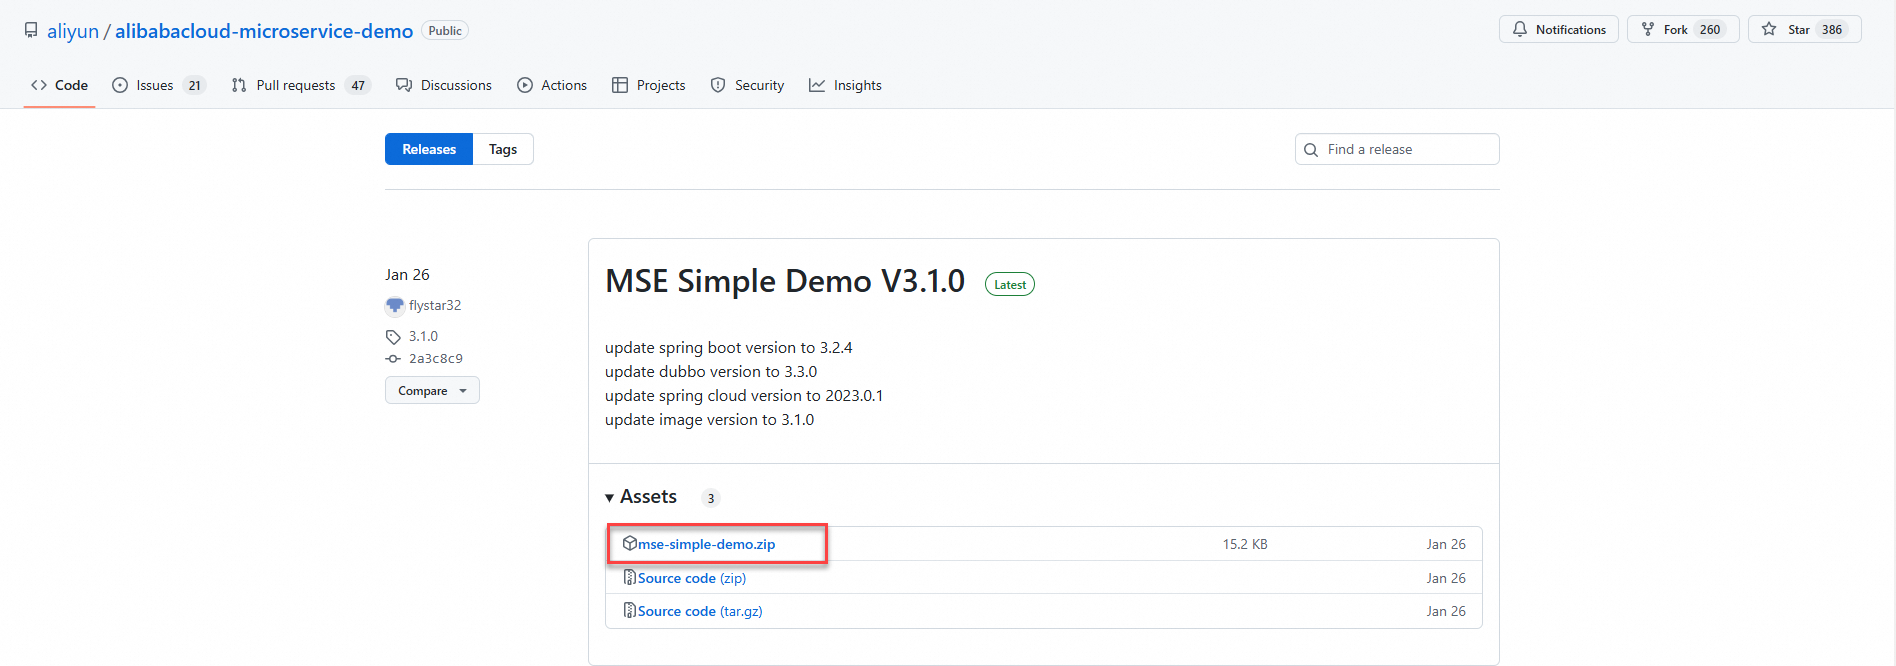The width and height of the screenshot is (1896, 666).
Task: Click the repository book icon beside aliyun
Action: click(x=31, y=30)
